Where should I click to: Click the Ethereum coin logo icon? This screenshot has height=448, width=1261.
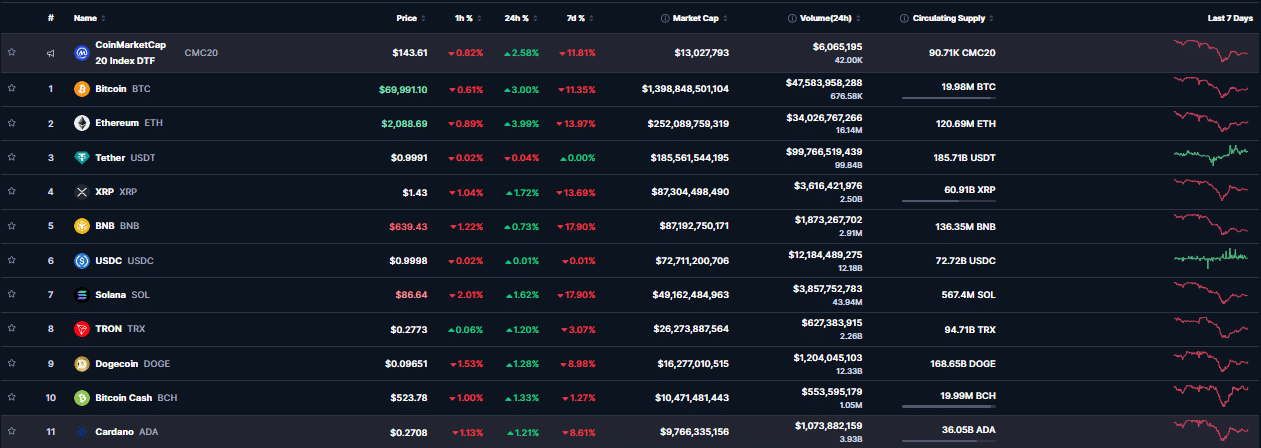[x=82, y=123]
